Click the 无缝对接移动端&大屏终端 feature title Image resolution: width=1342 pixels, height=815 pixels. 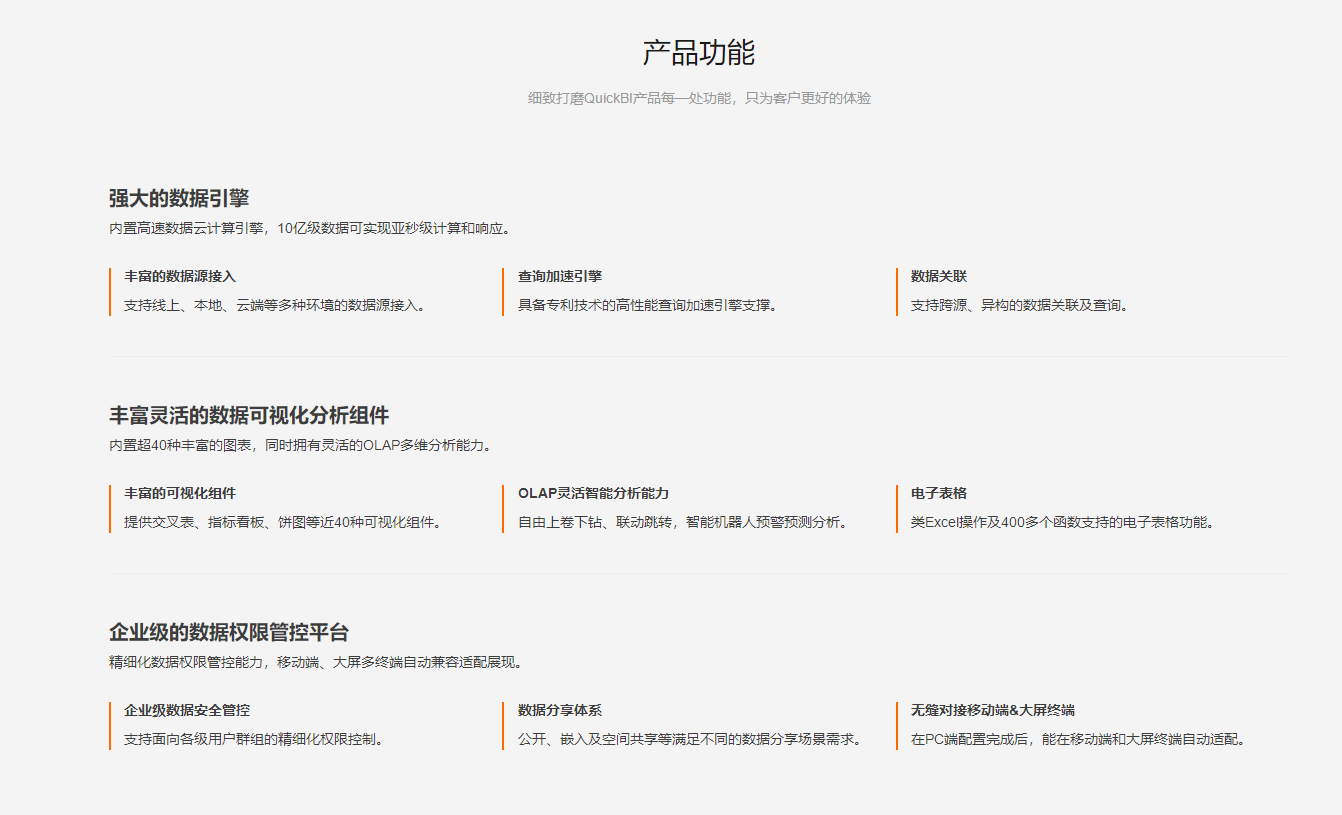[x=993, y=710]
